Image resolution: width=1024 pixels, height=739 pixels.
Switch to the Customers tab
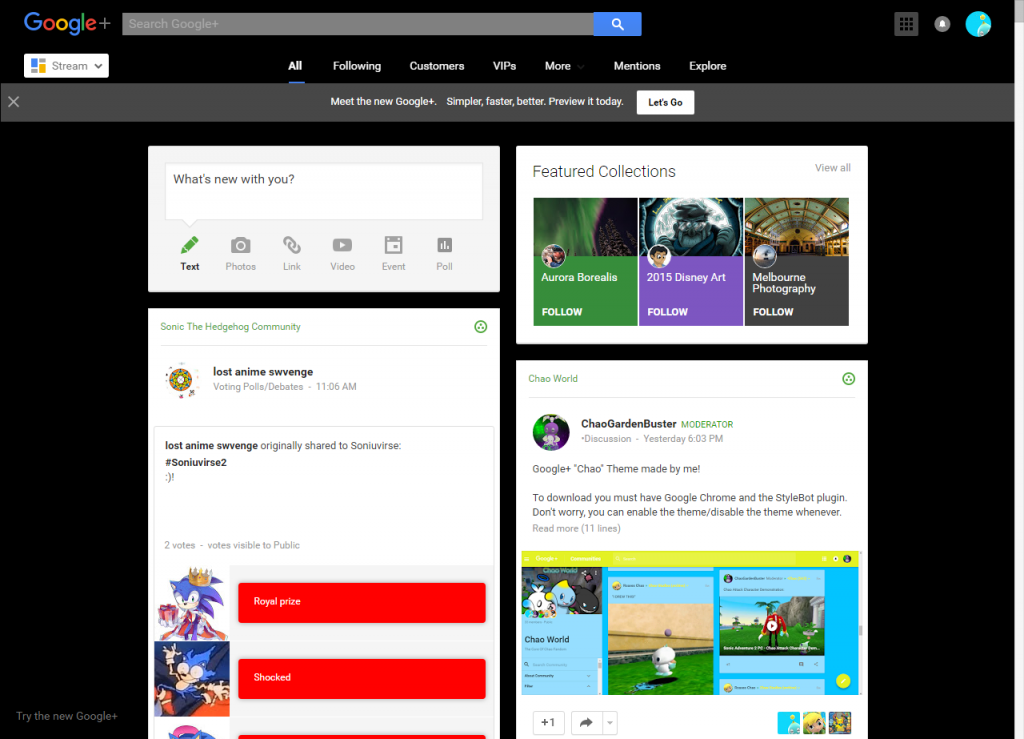tap(437, 66)
